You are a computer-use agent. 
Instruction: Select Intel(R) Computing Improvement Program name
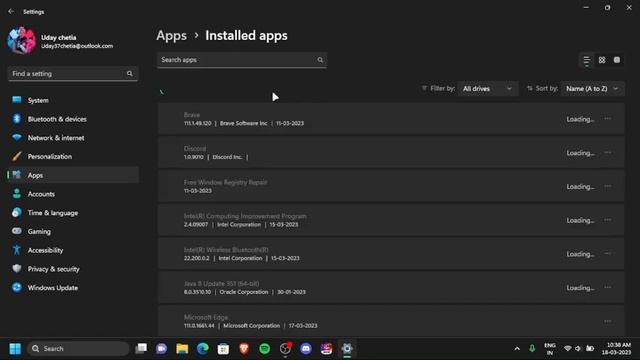point(245,216)
